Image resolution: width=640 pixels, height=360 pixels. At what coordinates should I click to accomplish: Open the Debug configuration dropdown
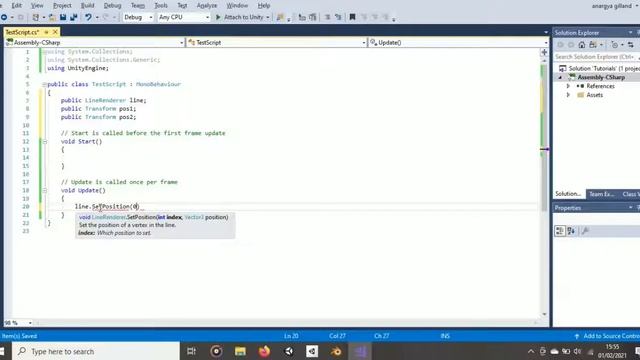151,17
